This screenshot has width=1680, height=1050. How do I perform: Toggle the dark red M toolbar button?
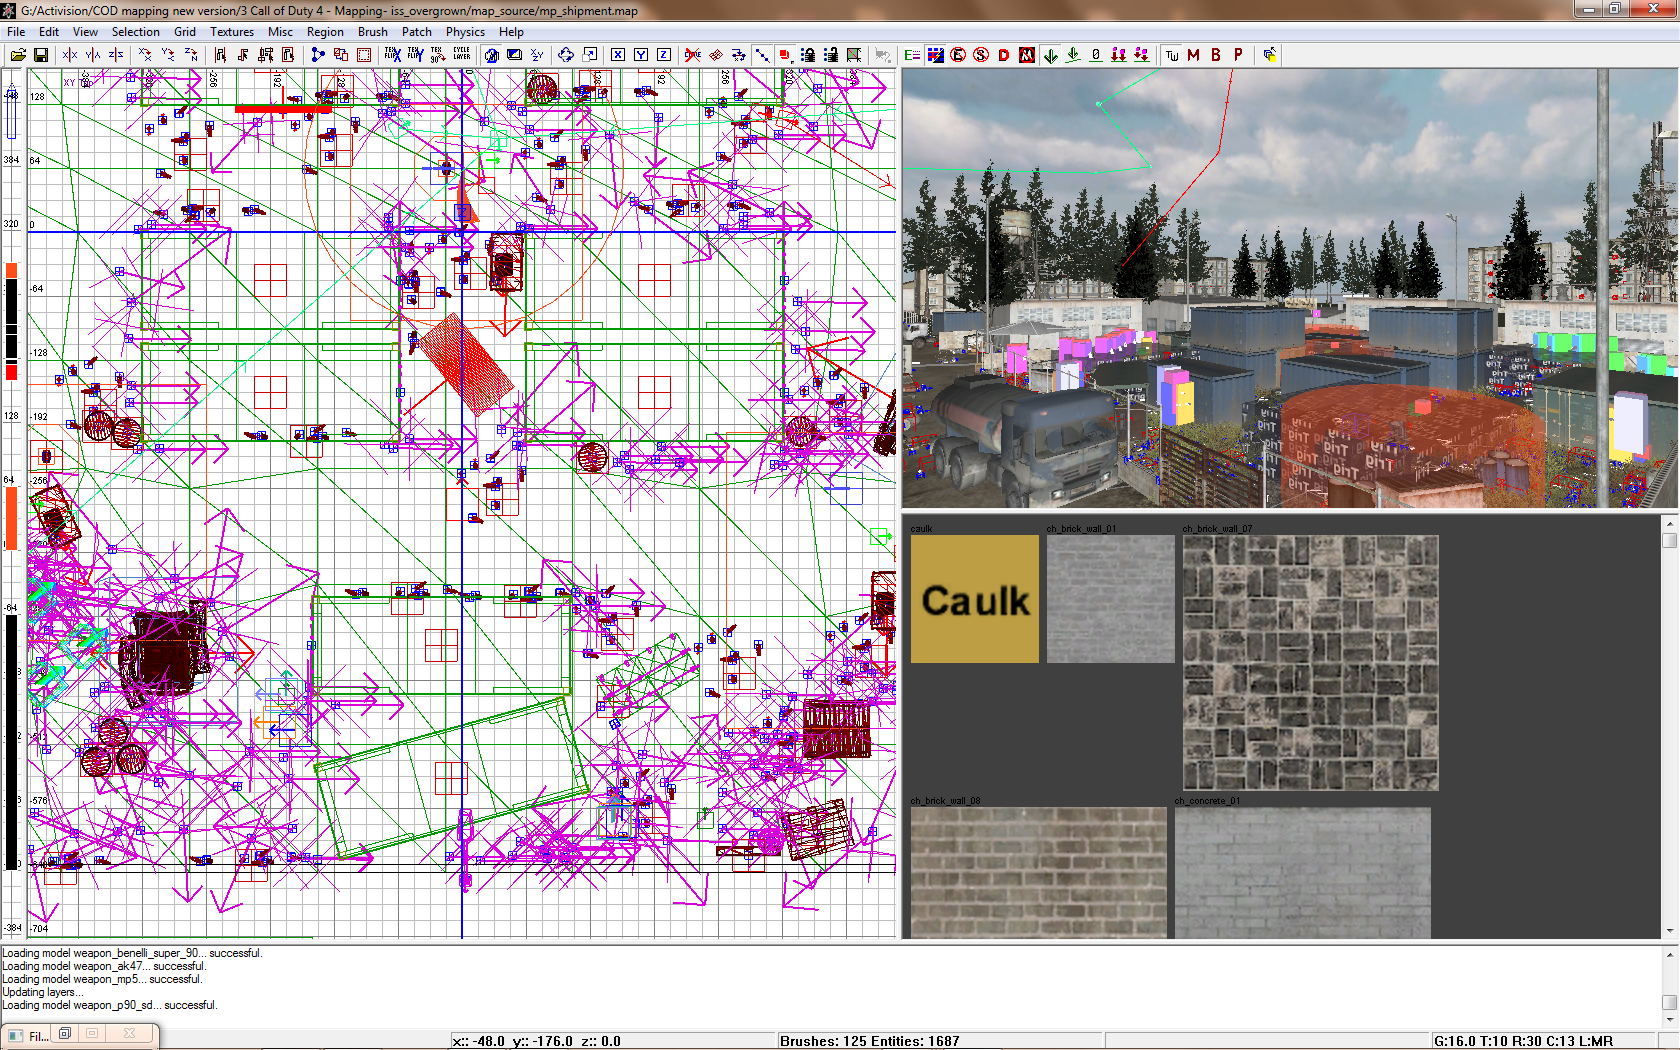tap(1194, 55)
